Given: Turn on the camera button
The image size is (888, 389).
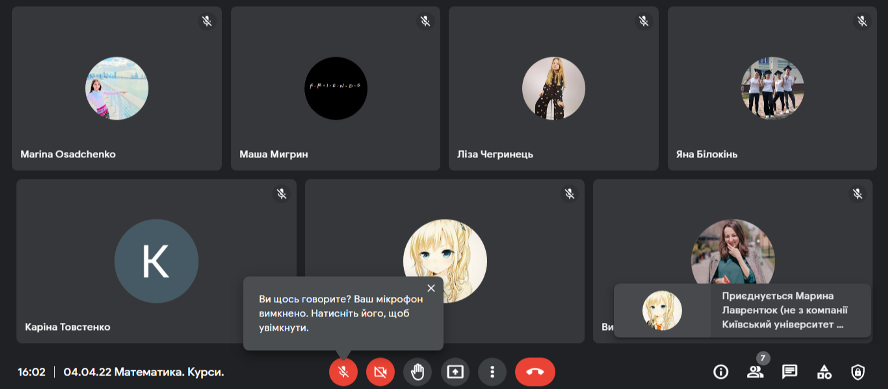Looking at the screenshot, I should tap(381, 372).
